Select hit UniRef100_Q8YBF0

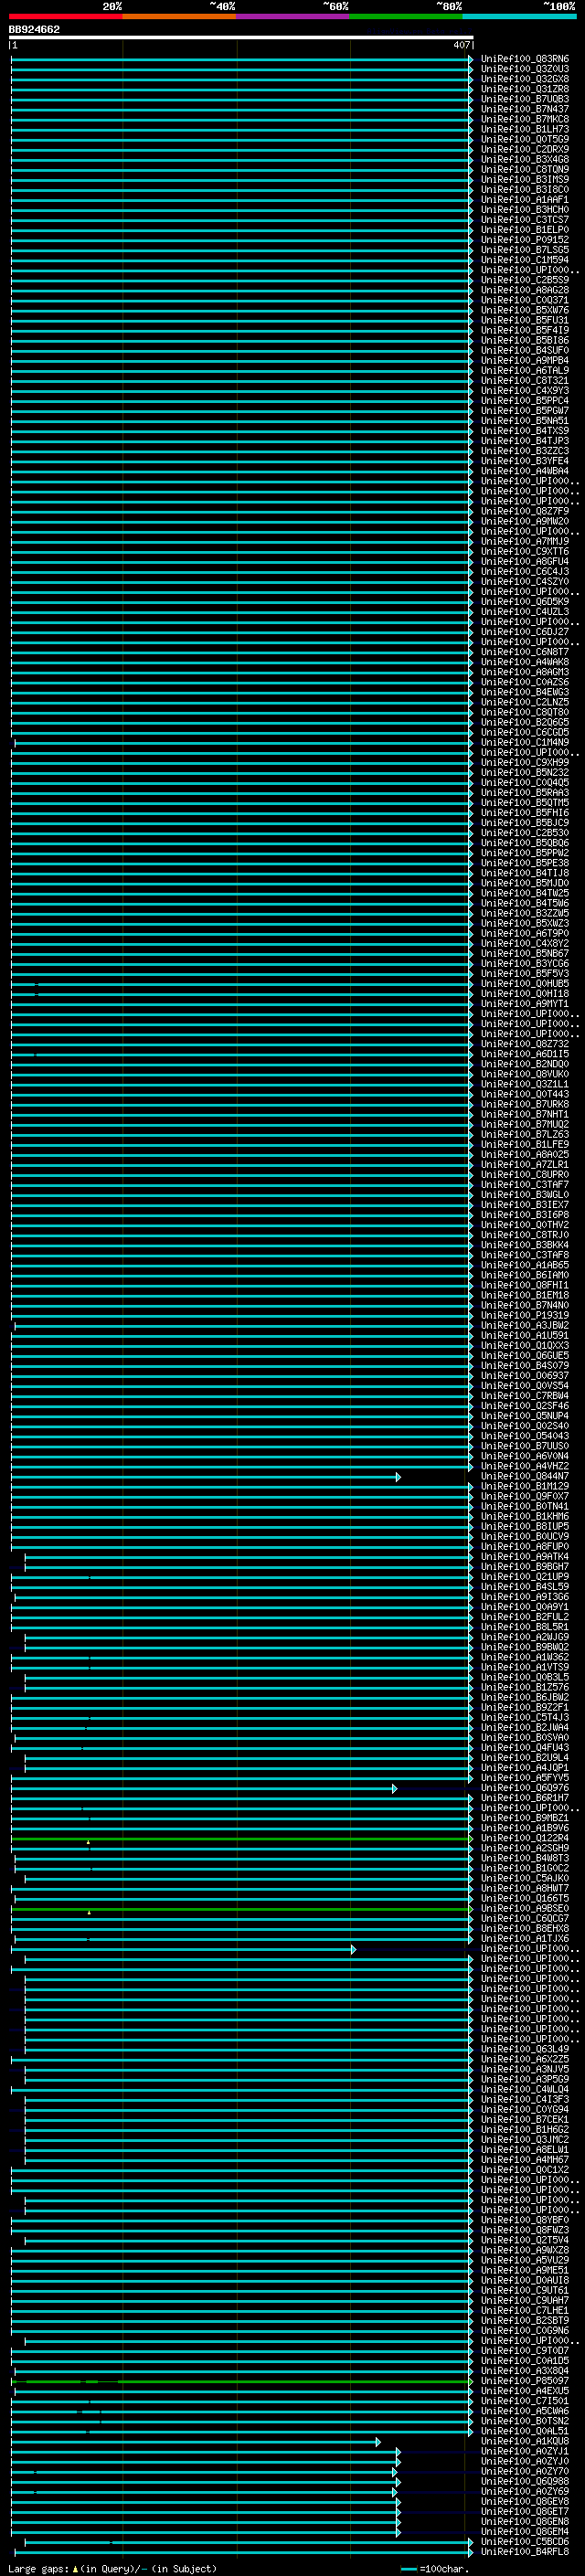pyautogui.click(x=524, y=2221)
